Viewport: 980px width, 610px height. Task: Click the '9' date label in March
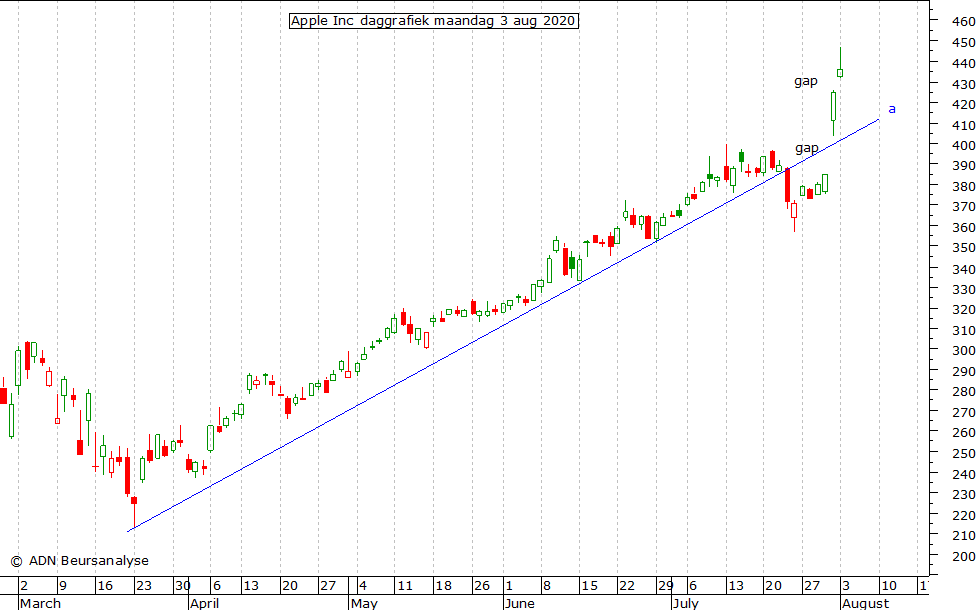62,586
